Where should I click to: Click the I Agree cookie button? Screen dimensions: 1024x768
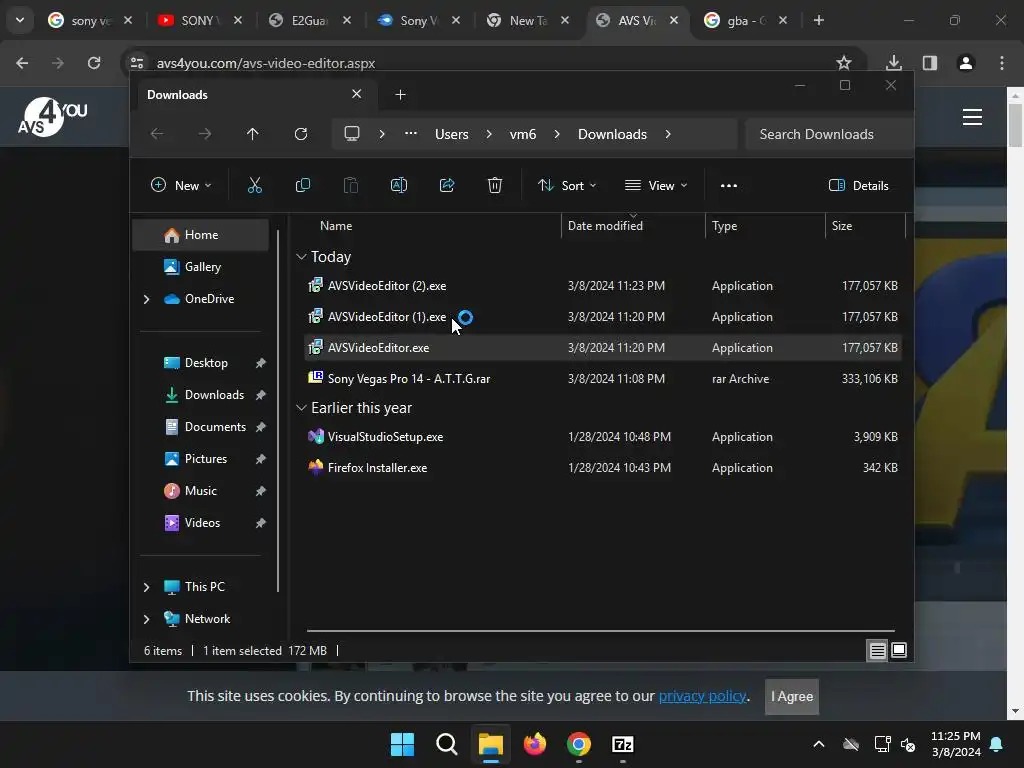[792, 696]
